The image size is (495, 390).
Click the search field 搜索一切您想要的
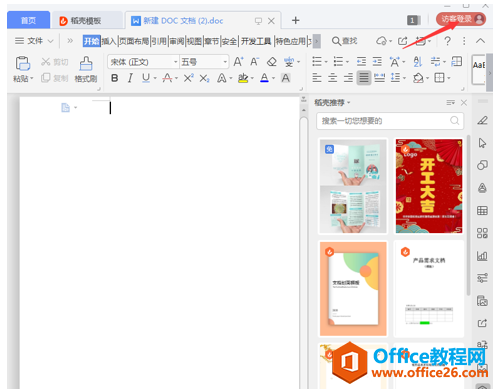point(390,121)
